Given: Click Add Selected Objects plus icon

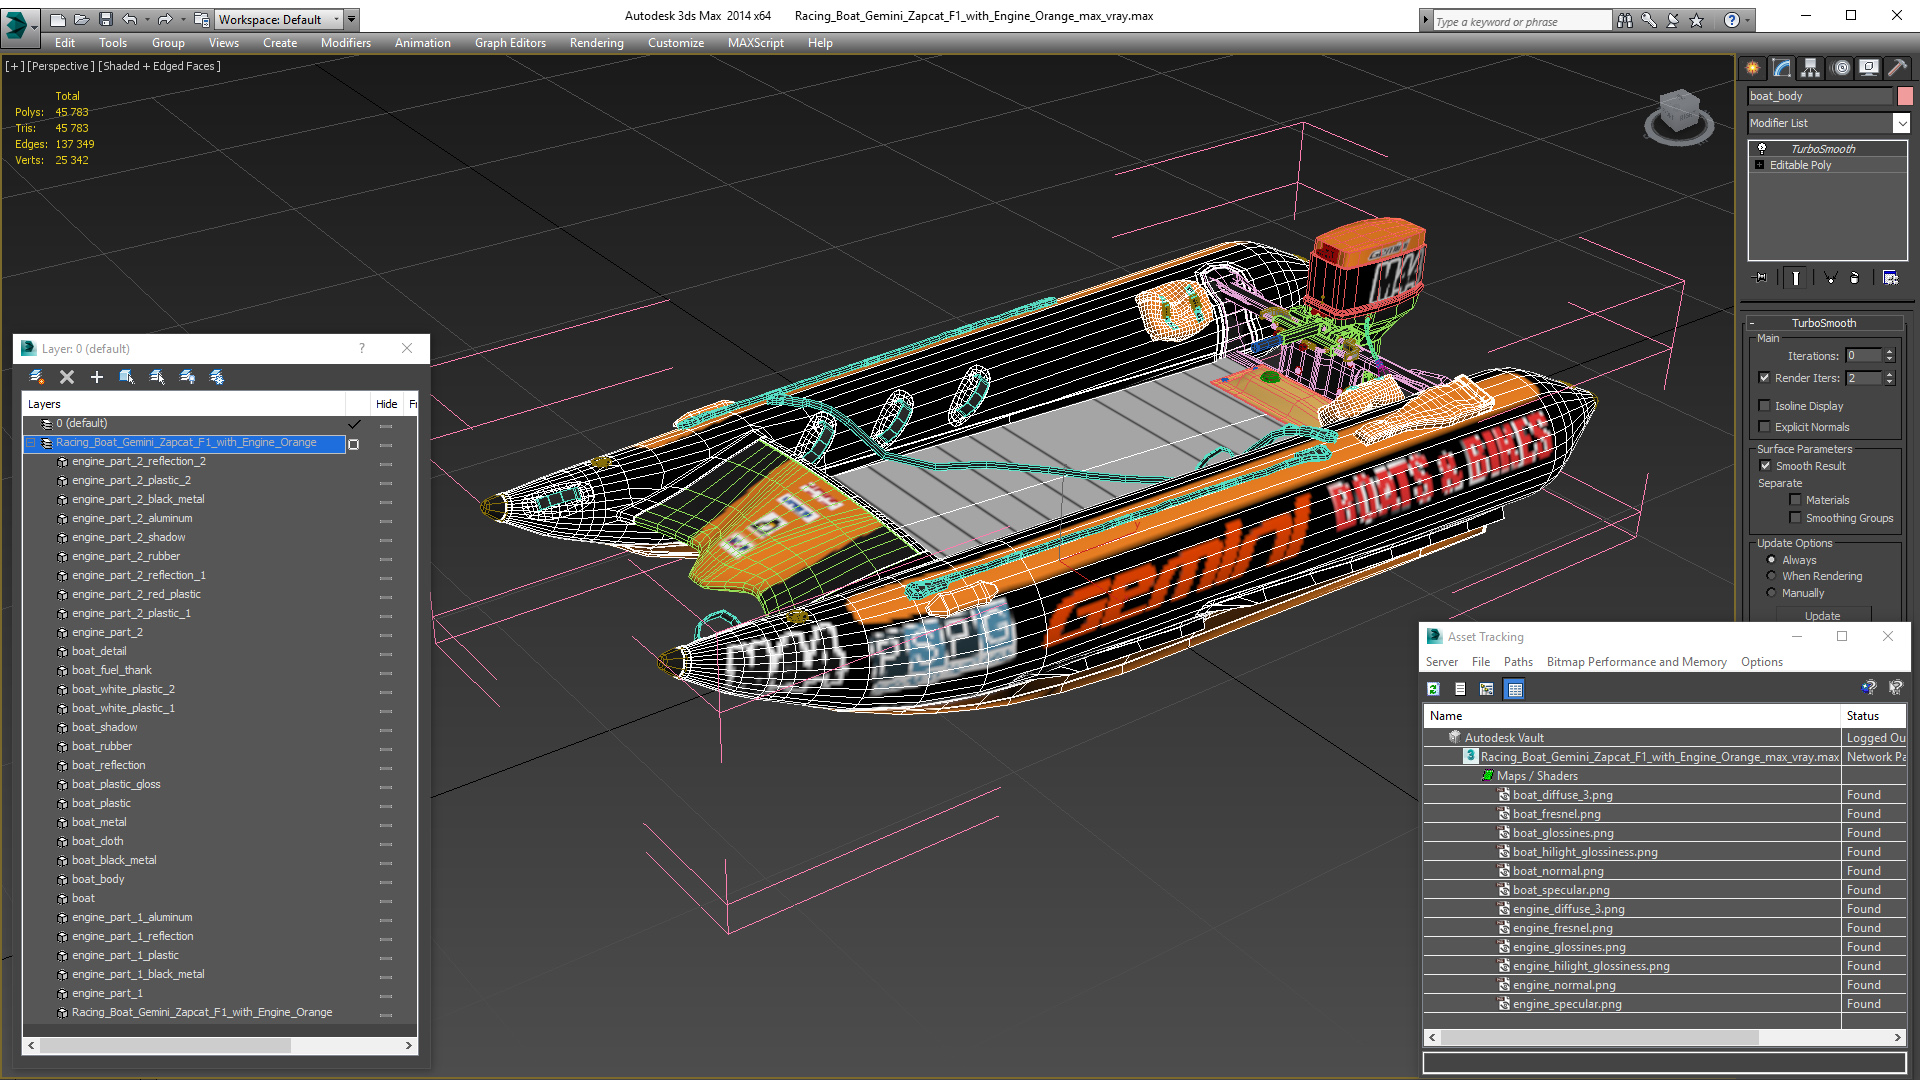Looking at the screenshot, I should [97, 377].
